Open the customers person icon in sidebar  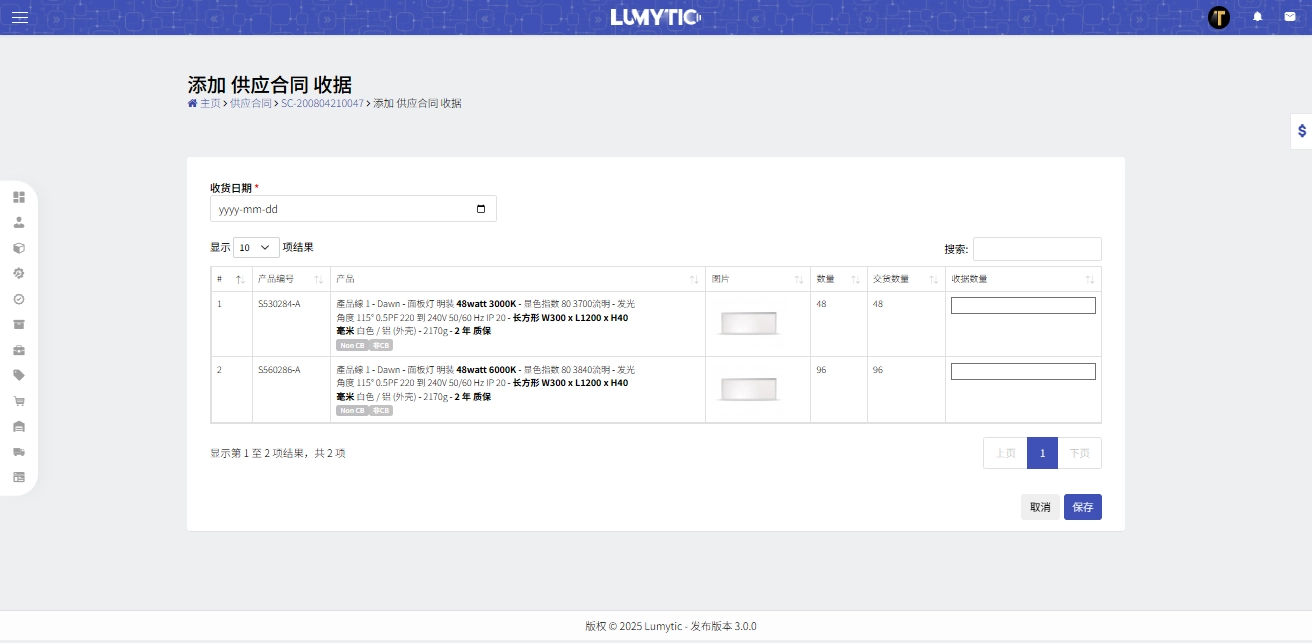click(19, 222)
